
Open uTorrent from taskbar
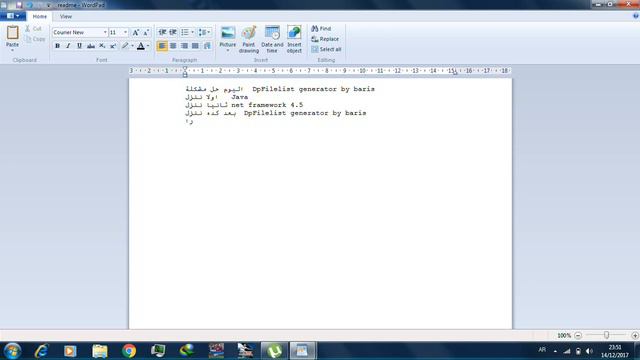tap(274, 351)
